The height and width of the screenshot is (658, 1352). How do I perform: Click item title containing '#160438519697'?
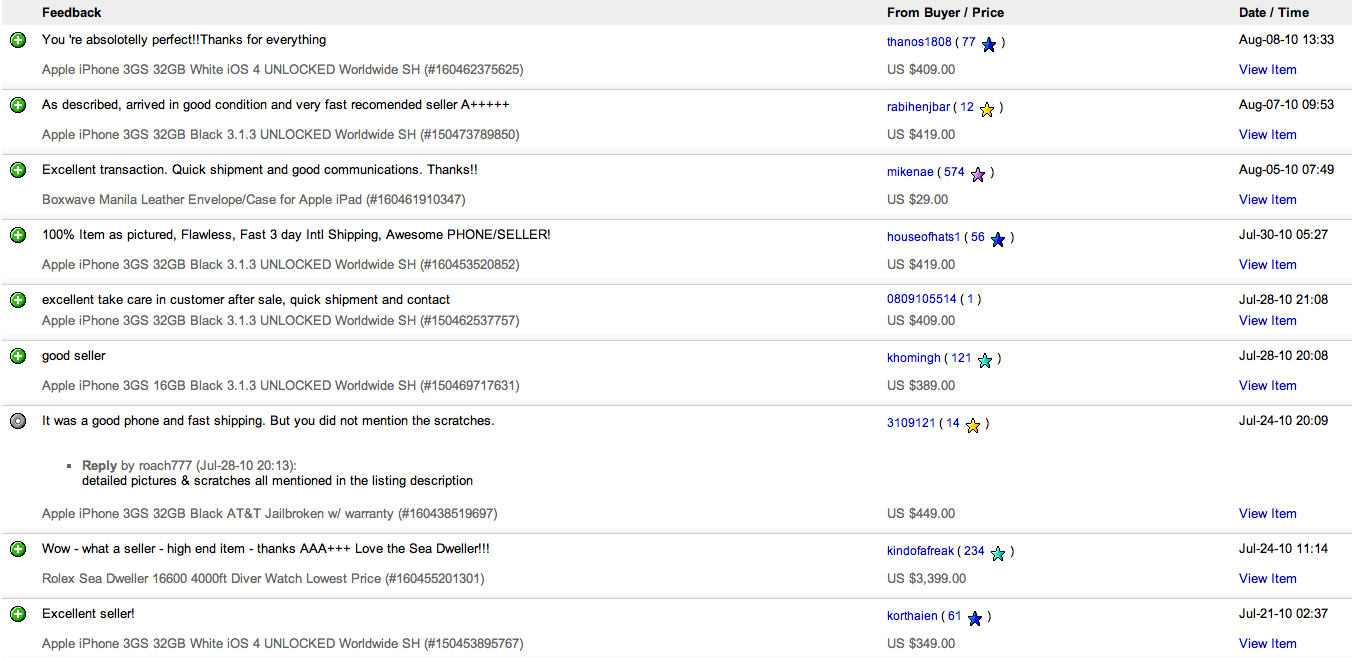(269, 514)
